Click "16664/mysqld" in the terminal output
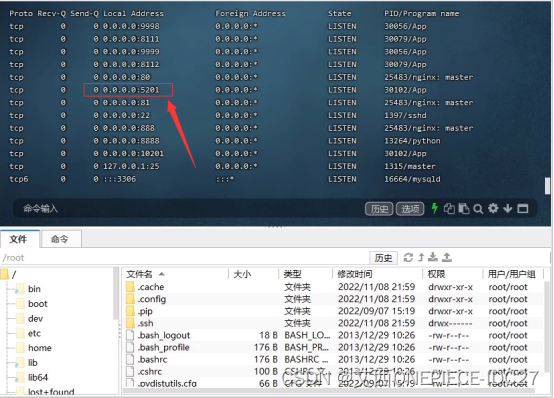 pyautogui.click(x=412, y=179)
